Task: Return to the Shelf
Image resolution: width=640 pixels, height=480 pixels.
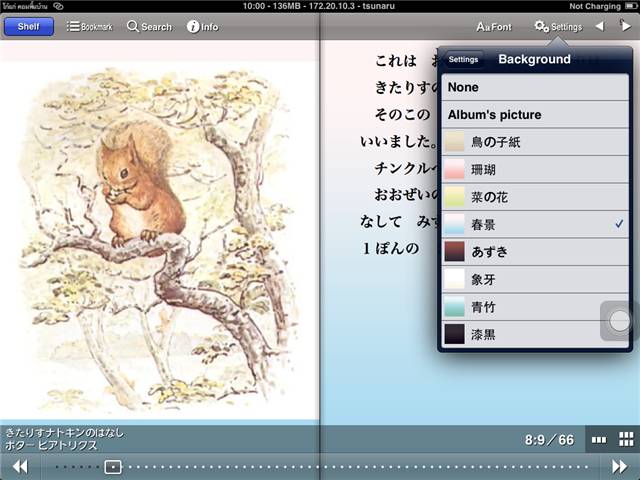Action: point(29,27)
